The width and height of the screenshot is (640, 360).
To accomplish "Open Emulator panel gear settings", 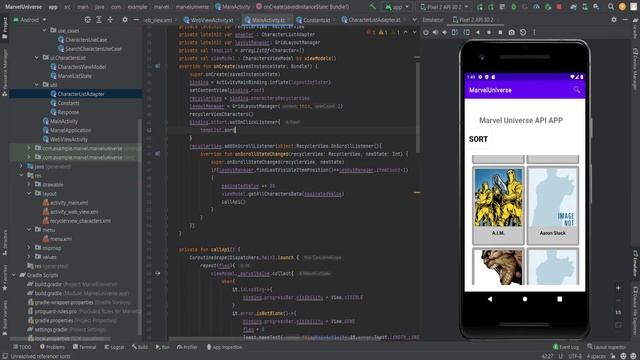I will (614, 20).
